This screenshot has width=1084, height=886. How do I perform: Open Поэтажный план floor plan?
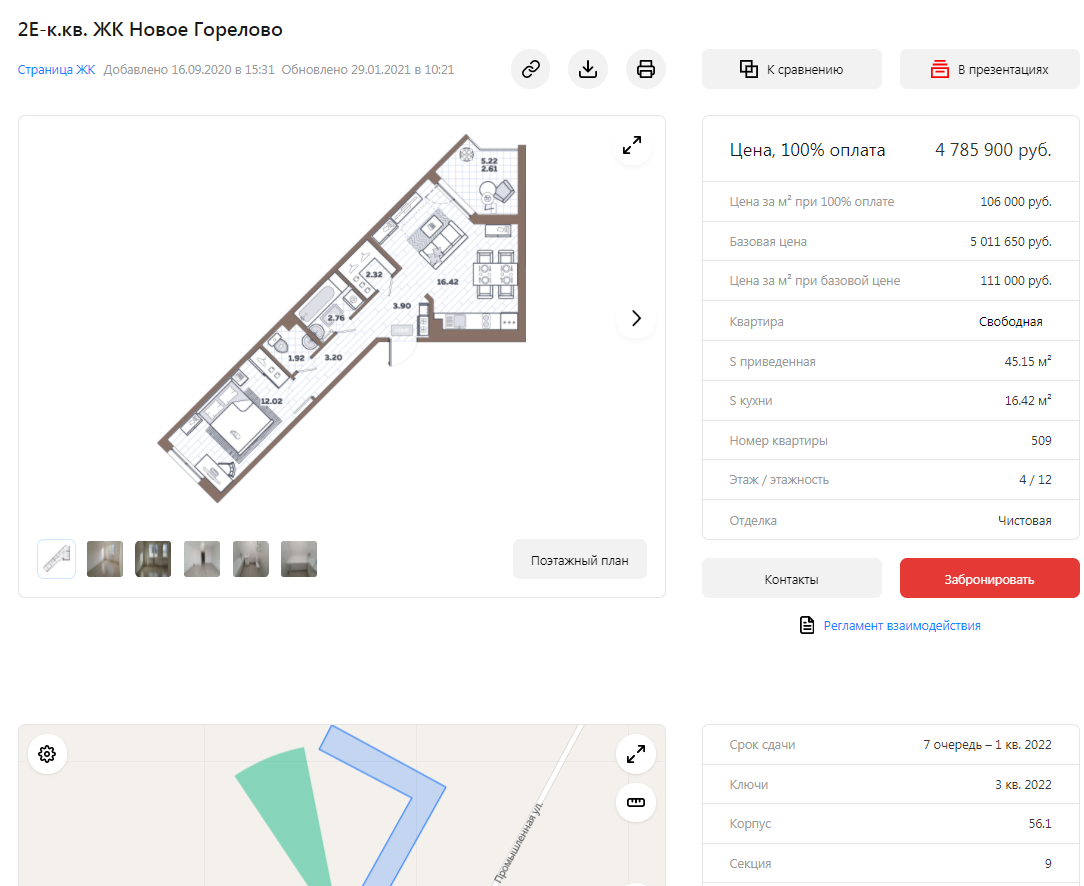click(580, 560)
